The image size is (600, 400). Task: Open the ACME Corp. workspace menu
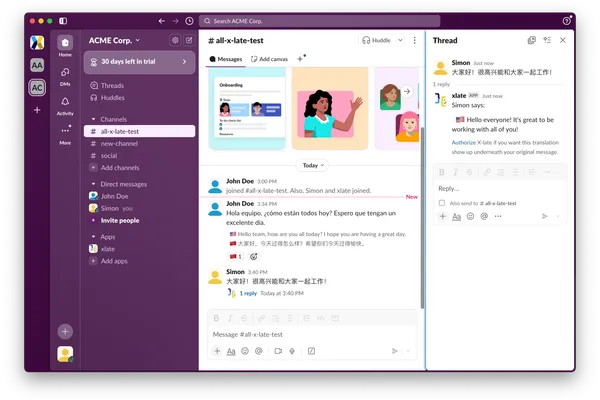coord(114,40)
